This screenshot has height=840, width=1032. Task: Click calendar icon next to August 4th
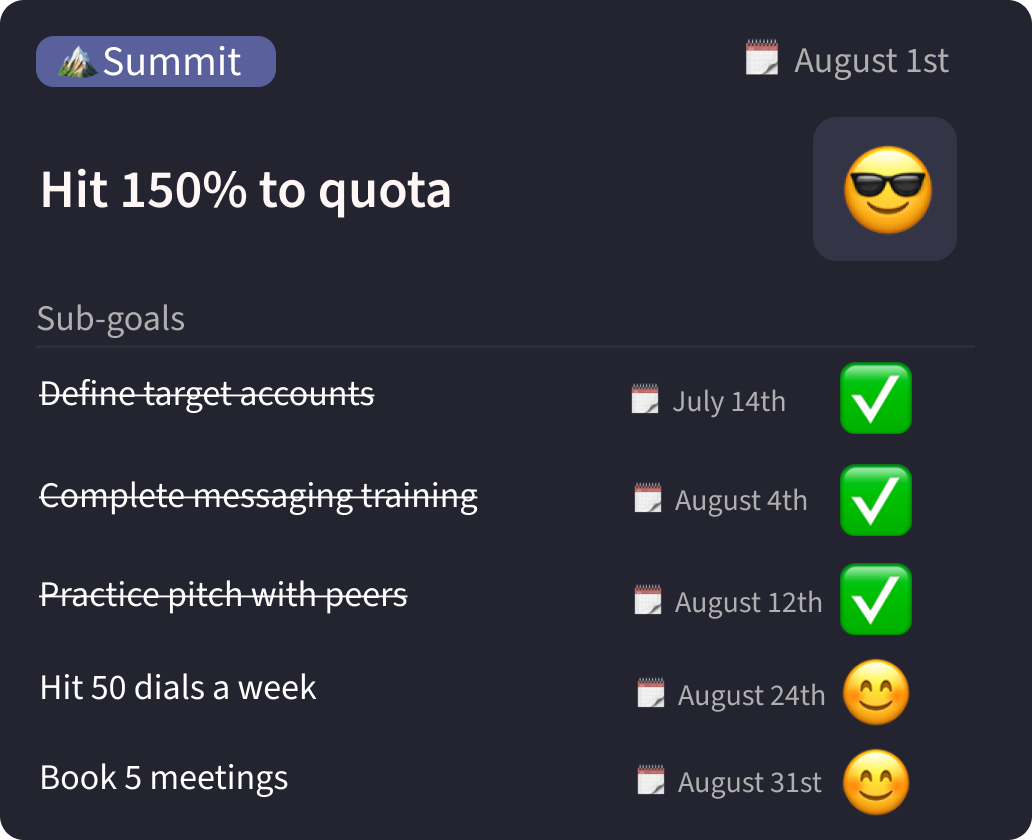coord(648,498)
